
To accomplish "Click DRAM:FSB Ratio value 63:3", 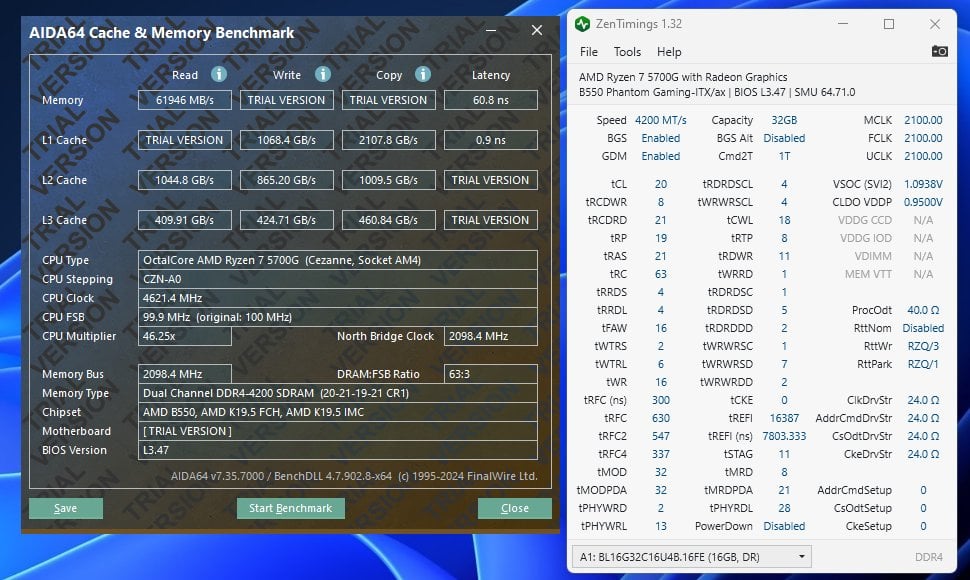I will click(x=491, y=374).
